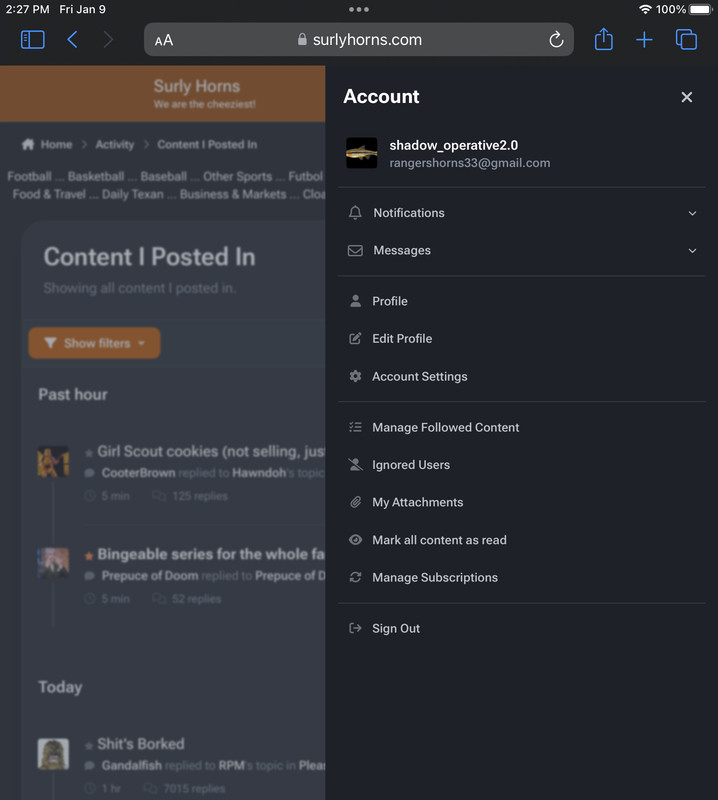Viewport: 718px width, 800px height.
Task: Open the Ignored Users page
Action: tap(522, 464)
